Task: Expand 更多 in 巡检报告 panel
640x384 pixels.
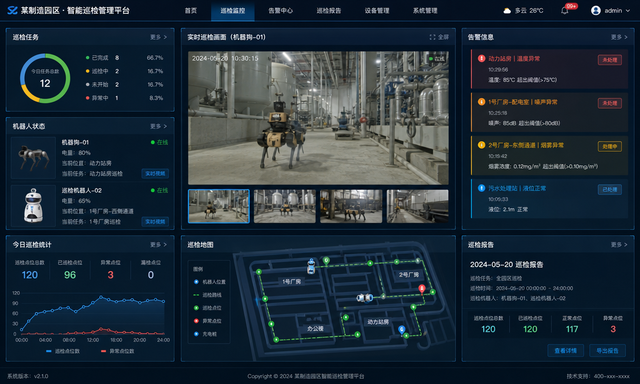Action: pyautogui.click(x=619, y=244)
